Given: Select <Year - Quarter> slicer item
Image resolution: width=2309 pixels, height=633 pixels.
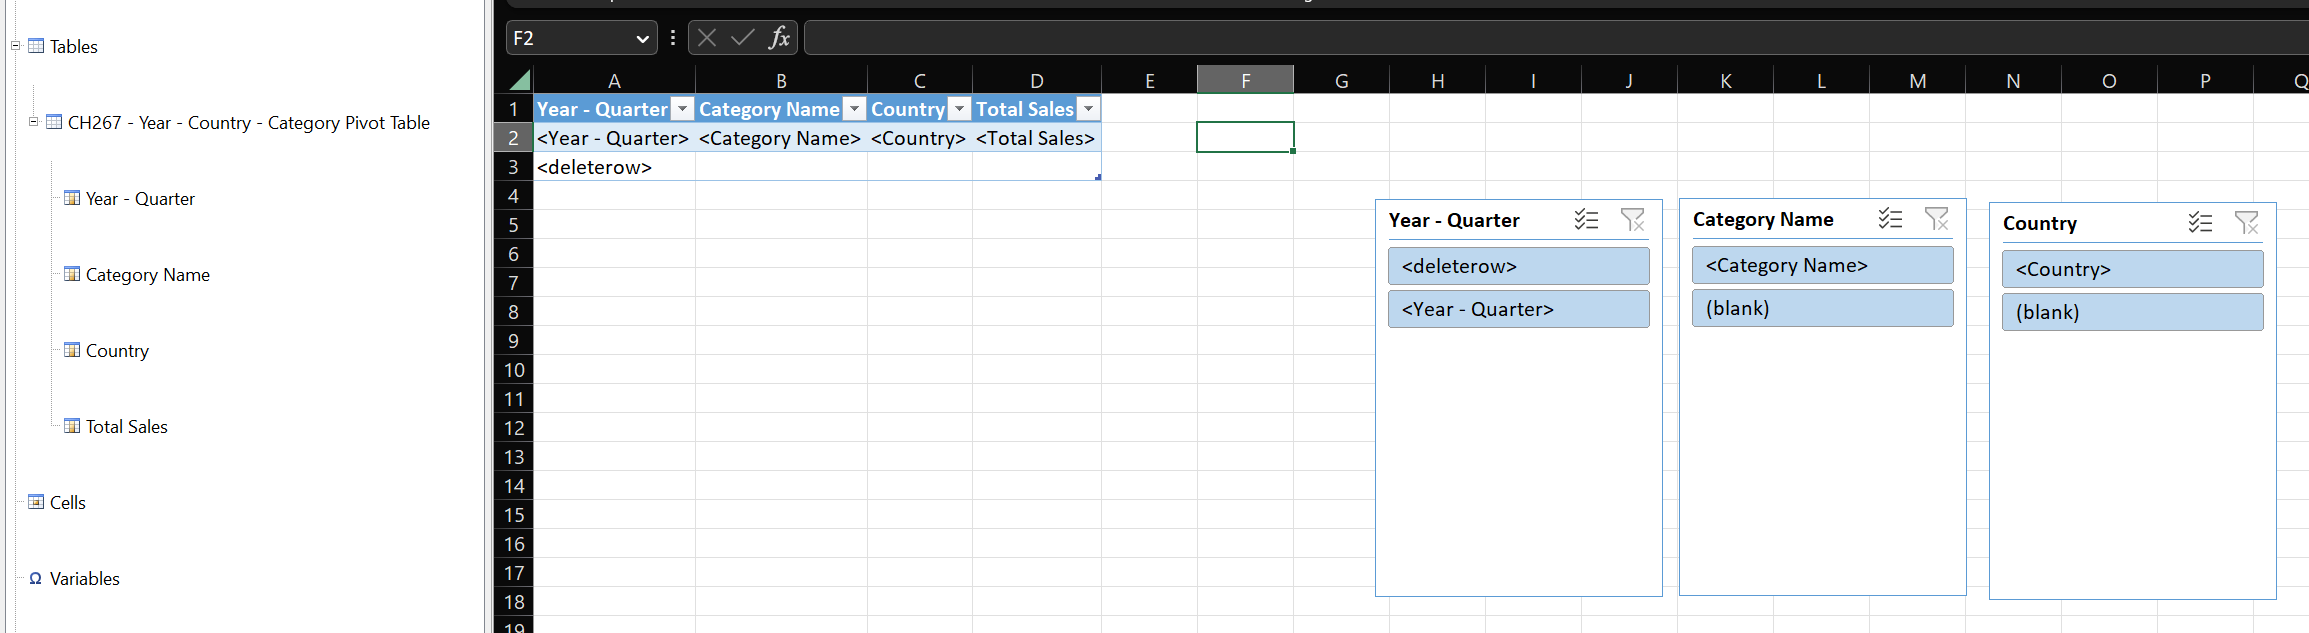Looking at the screenshot, I should pos(1518,309).
